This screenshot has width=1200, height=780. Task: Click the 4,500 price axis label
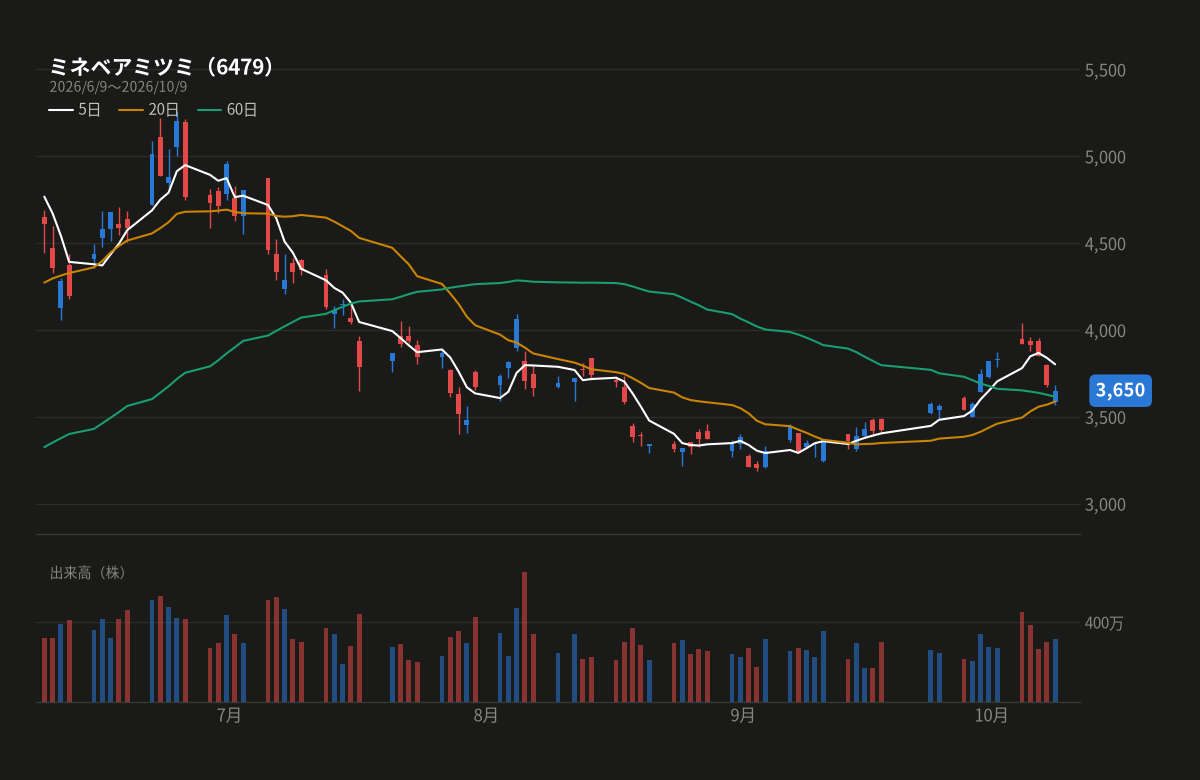[x=1105, y=244]
